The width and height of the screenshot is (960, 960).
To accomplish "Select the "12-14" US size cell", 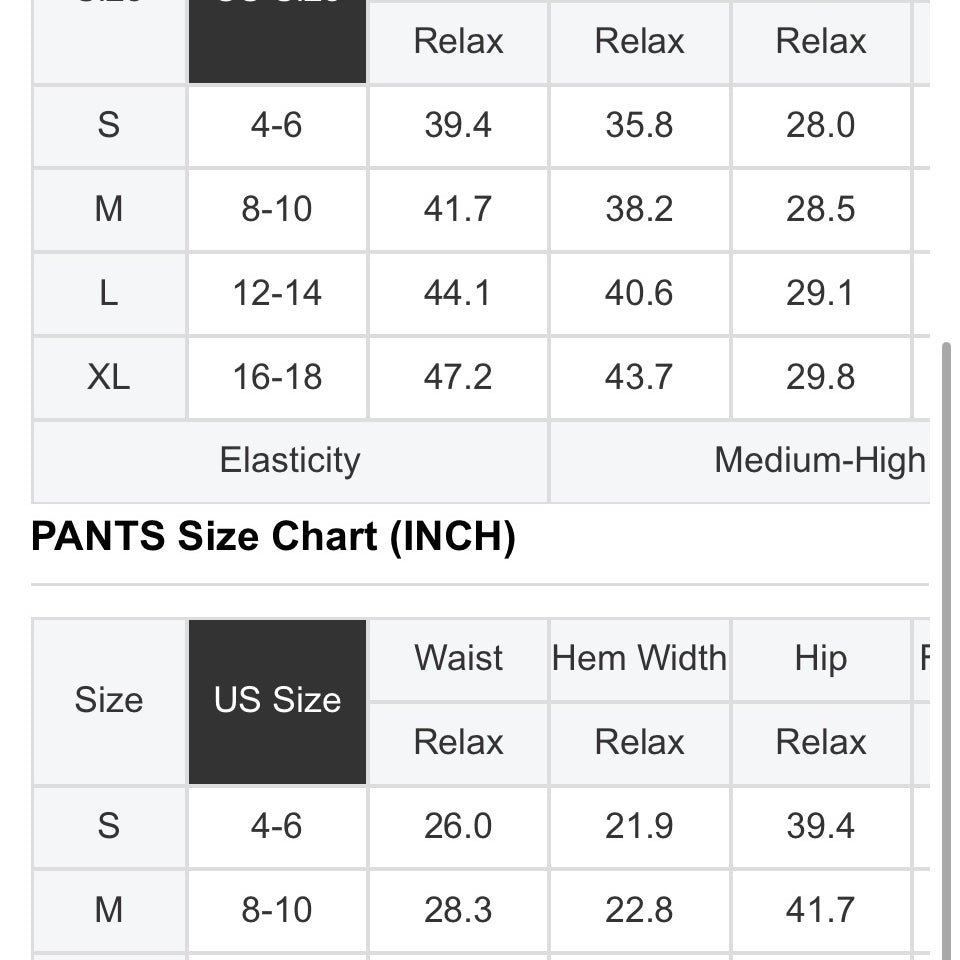I will point(277,293).
